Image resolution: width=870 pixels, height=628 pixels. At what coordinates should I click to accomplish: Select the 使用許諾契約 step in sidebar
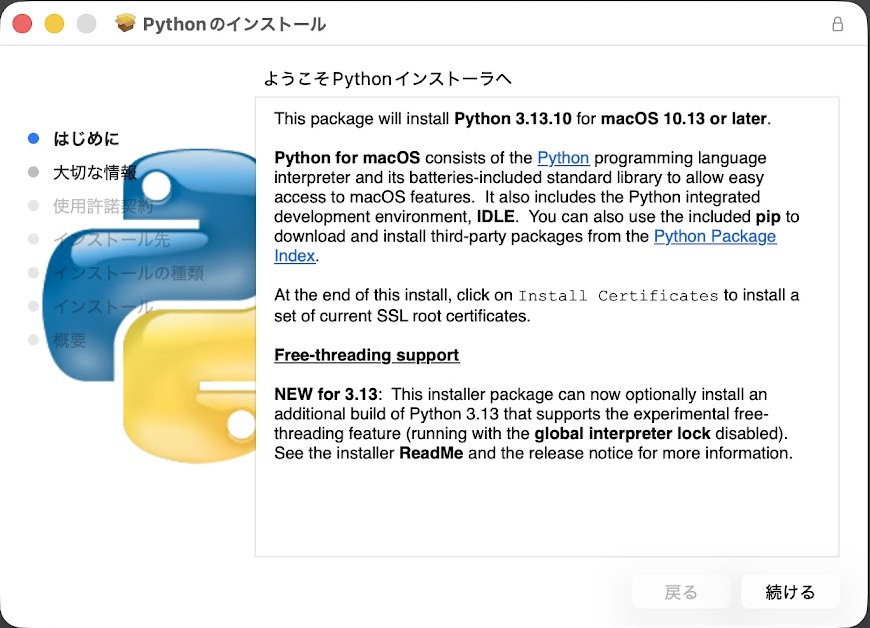pos(103,206)
